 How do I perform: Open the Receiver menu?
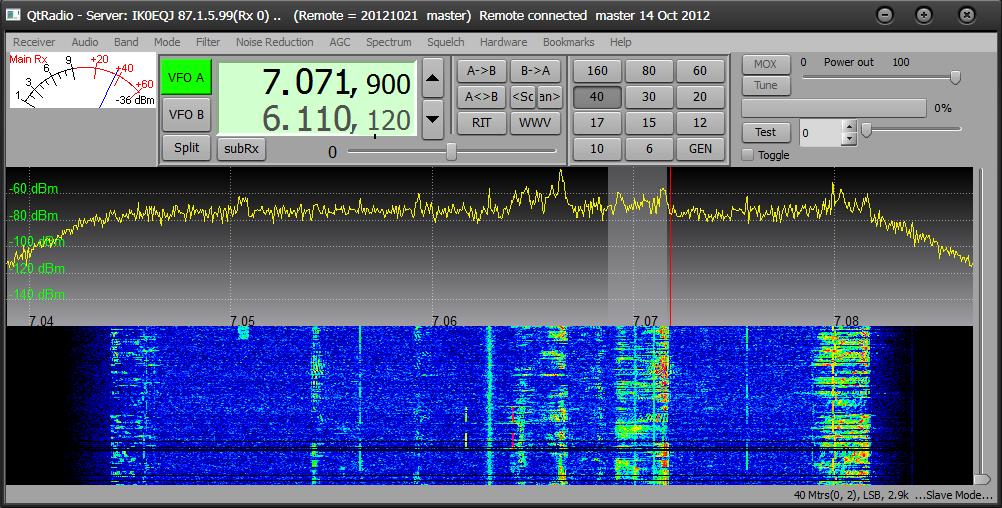pyautogui.click(x=34, y=42)
